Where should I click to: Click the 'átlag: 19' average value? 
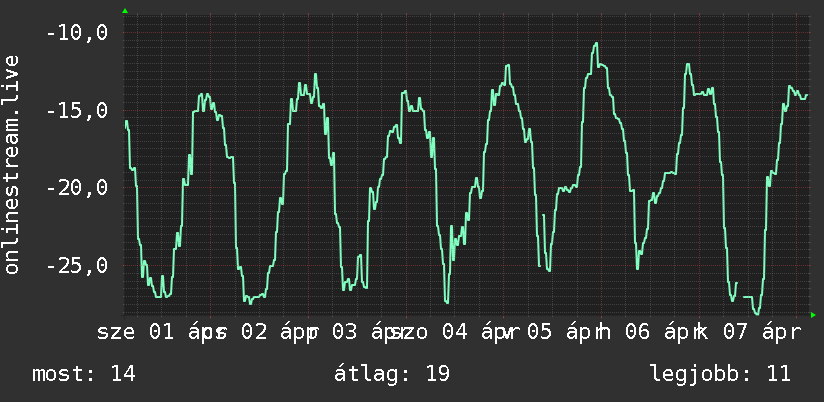(392, 374)
